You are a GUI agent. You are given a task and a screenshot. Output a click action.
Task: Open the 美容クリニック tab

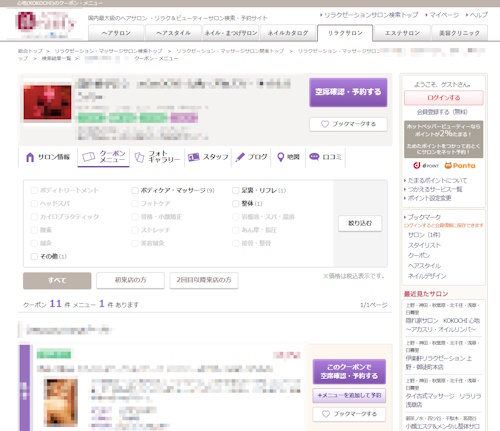coord(459,33)
